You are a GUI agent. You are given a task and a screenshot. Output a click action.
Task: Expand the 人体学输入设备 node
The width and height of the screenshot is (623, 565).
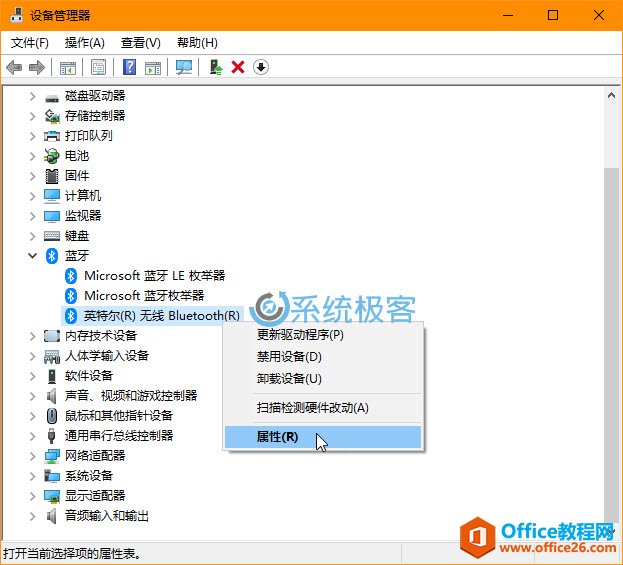pyautogui.click(x=33, y=356)
